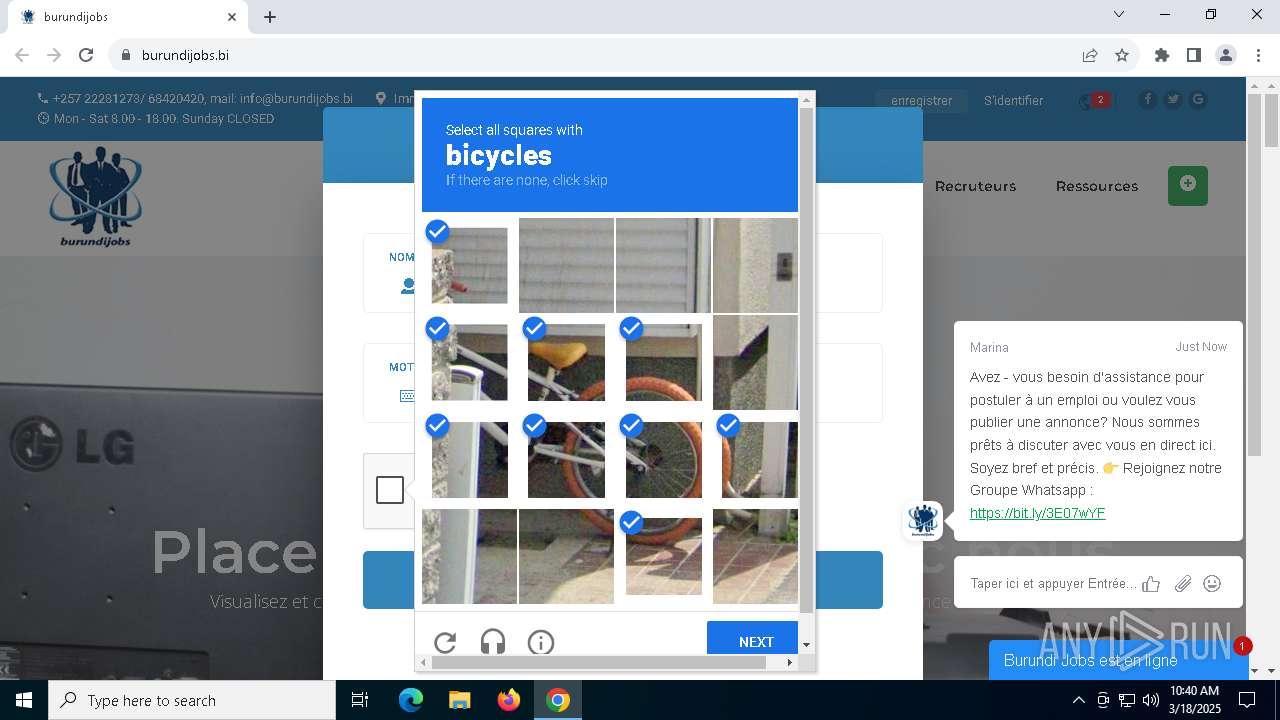Click the enregistrer link
This screenshot has height=720, width=1280.
(921, 100)
